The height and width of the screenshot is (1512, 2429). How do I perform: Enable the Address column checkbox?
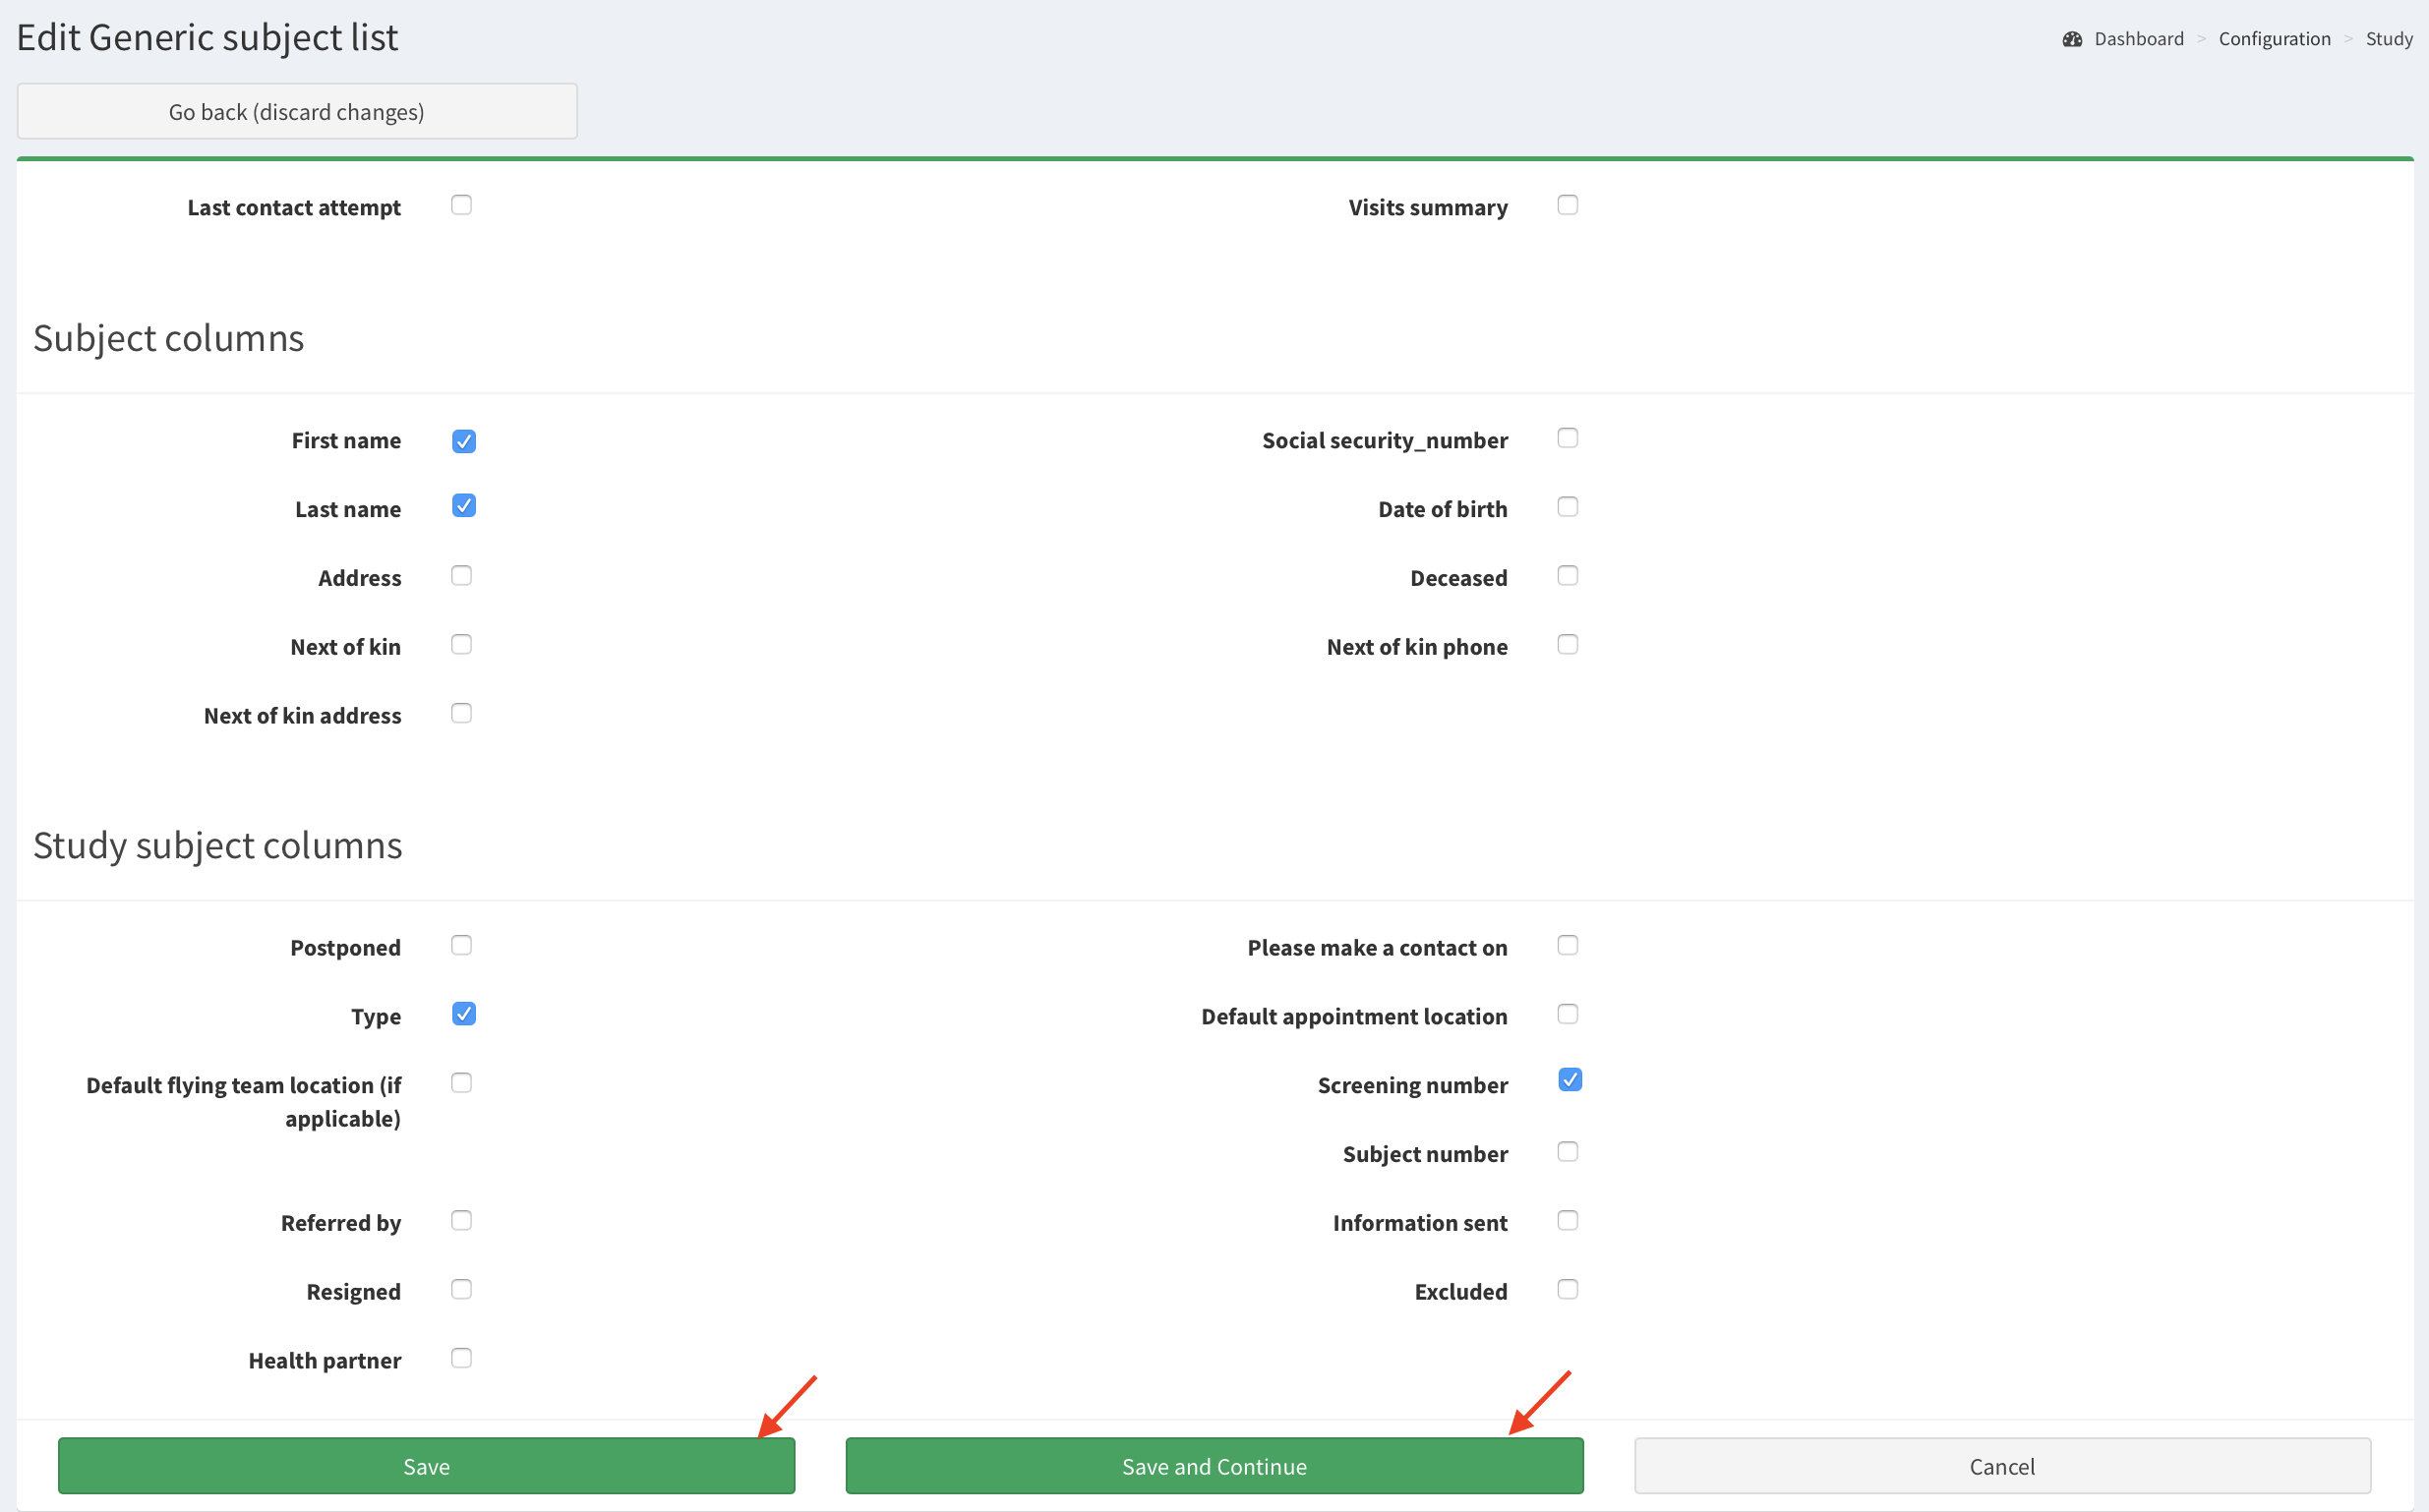click(461, 576)
